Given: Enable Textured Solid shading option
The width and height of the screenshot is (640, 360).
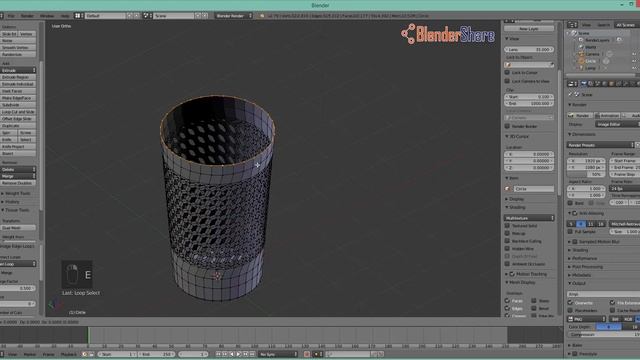Looking at the screenshot, I should coord(507,225).
